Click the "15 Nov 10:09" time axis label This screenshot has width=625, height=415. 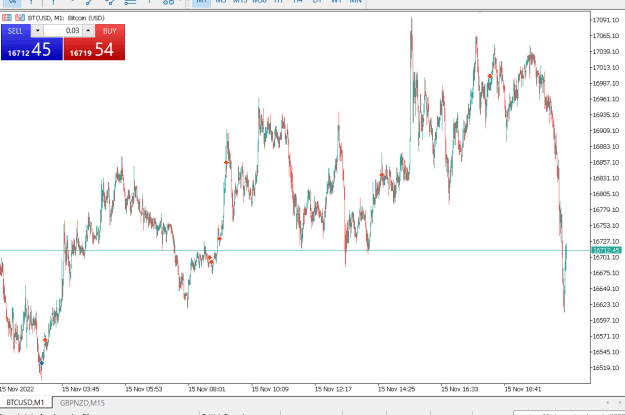[x=270, y=389]
